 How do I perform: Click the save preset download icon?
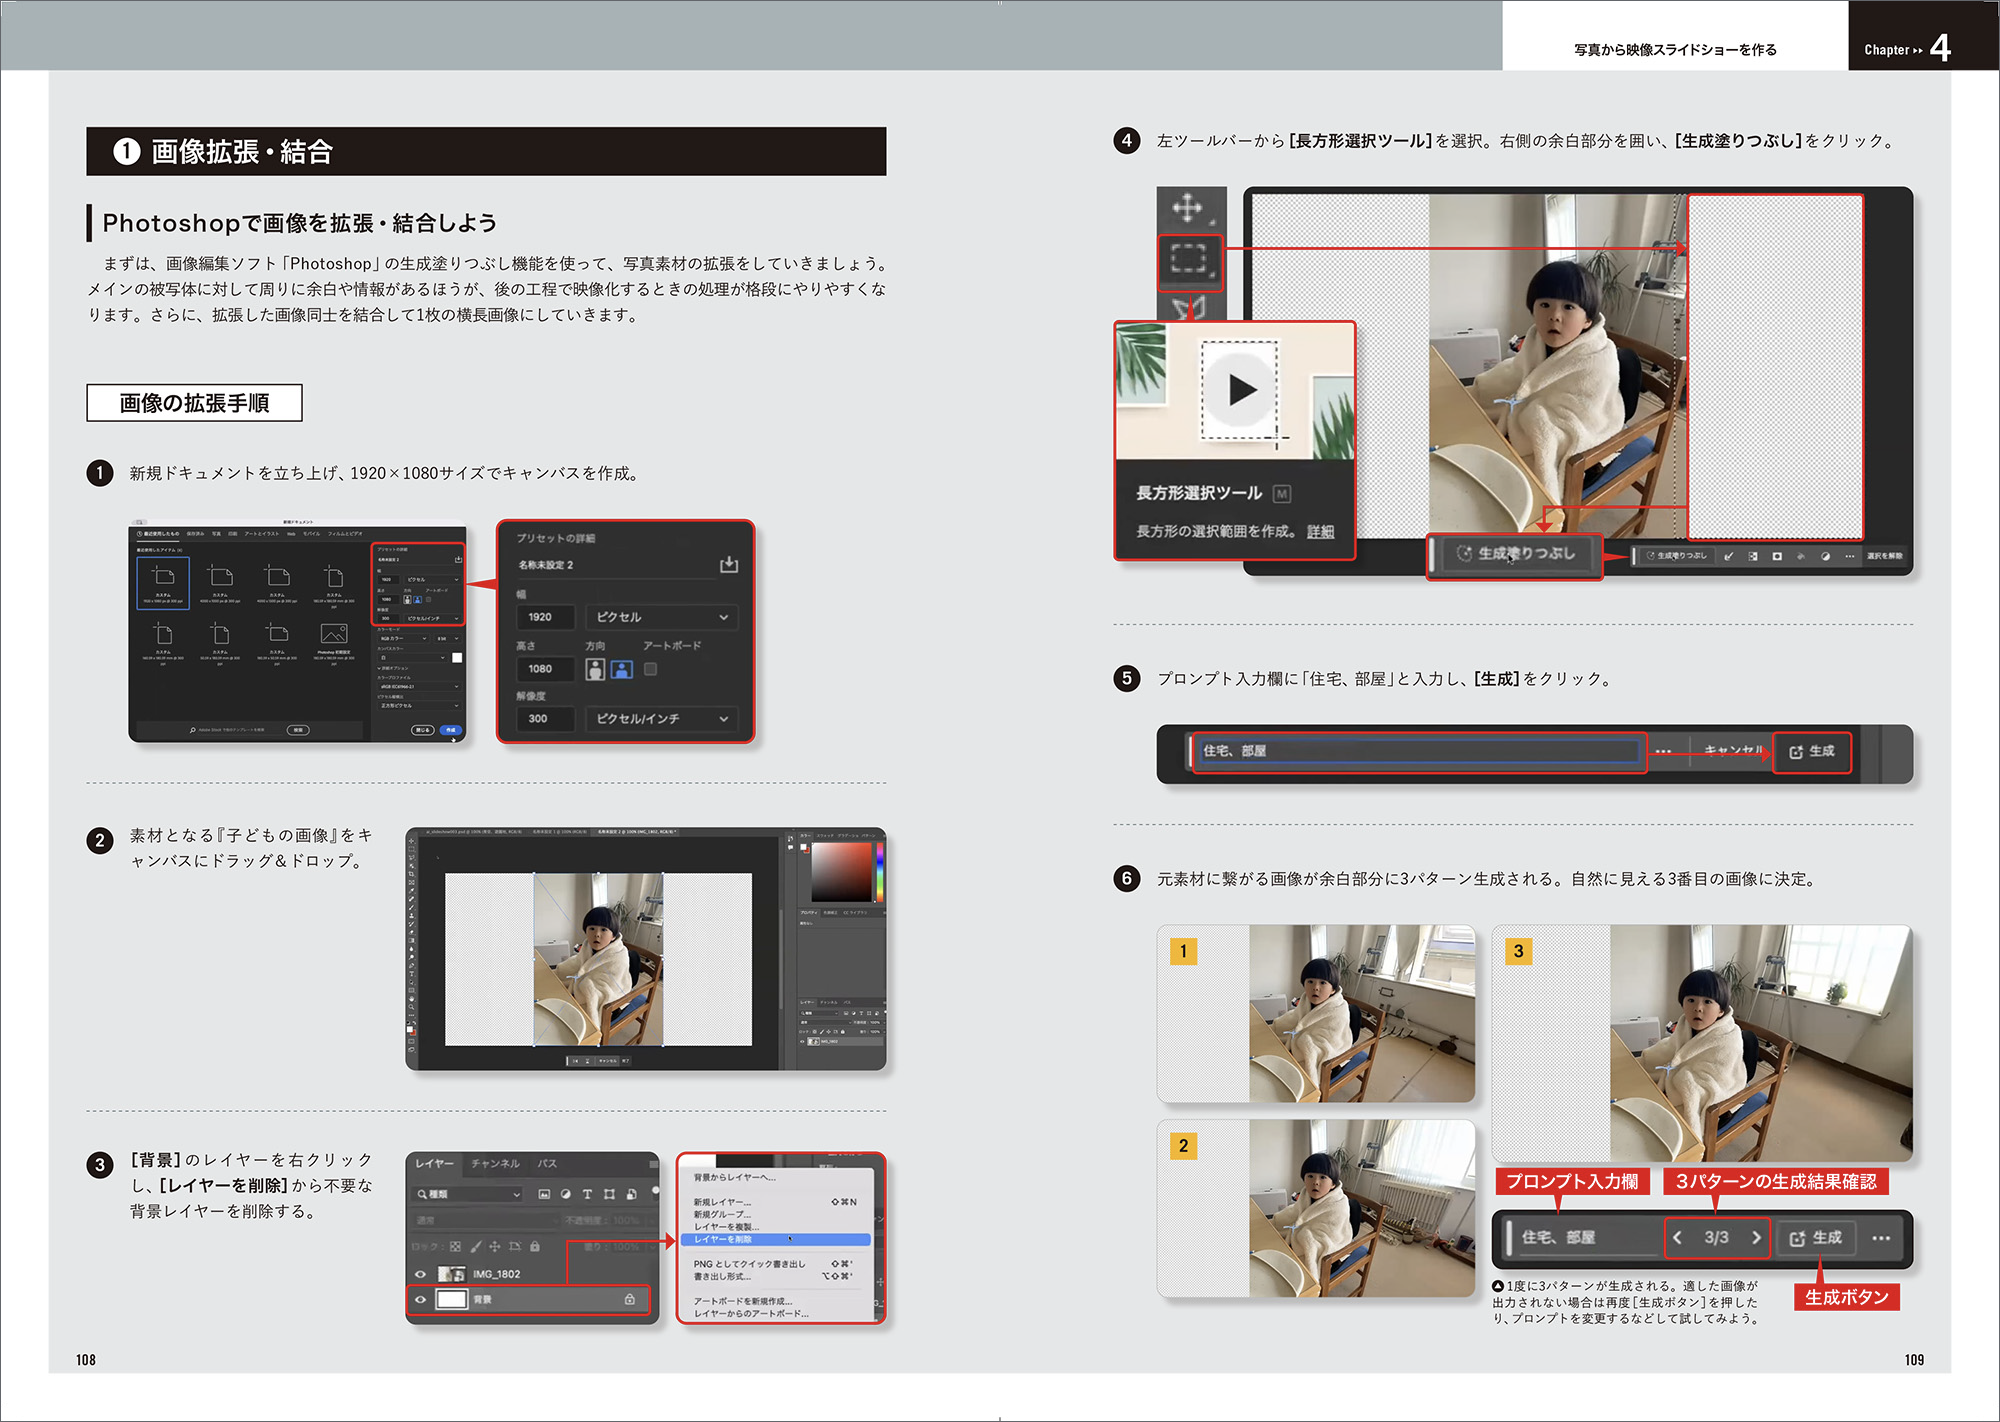tap(729, 565)
